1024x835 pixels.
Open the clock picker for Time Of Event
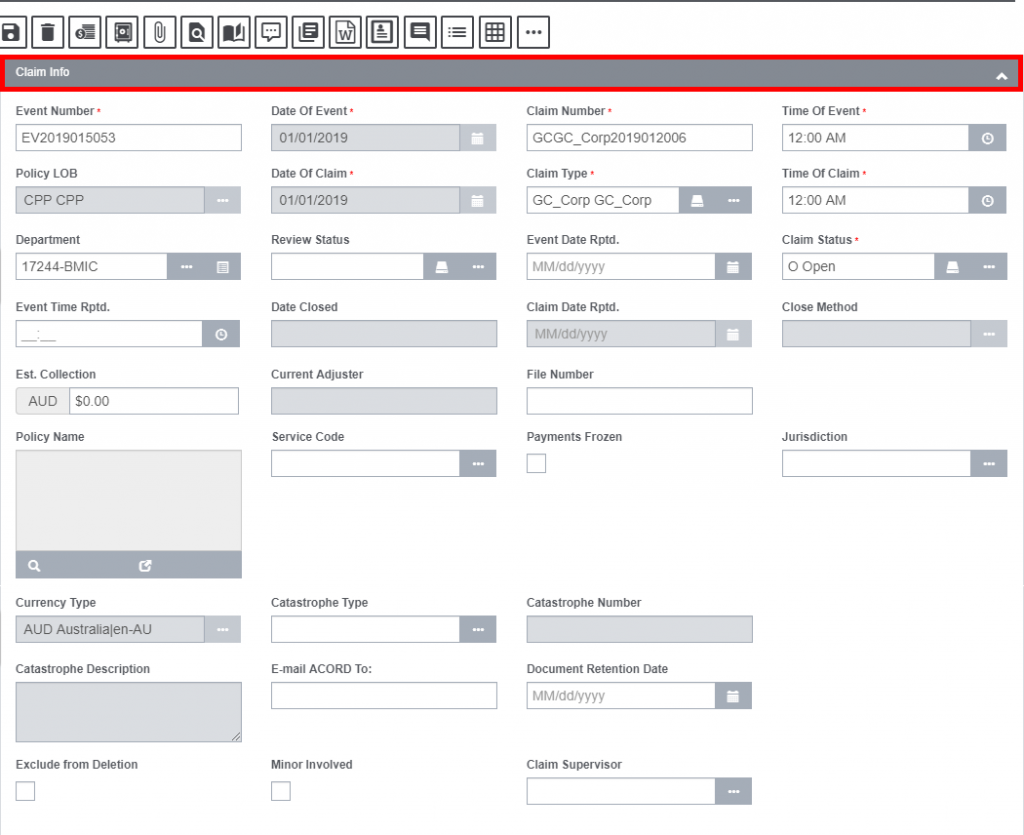[x=987, y=138]
